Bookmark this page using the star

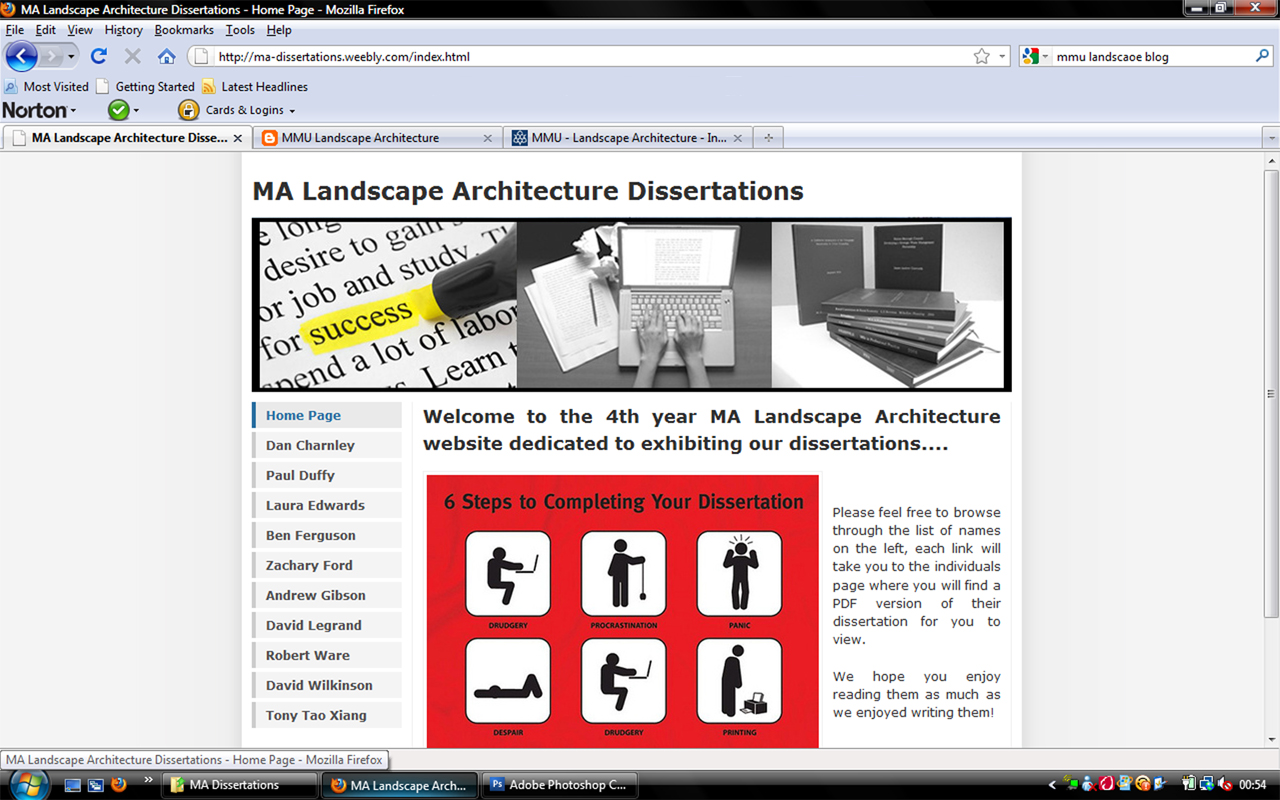click(983, 56)
